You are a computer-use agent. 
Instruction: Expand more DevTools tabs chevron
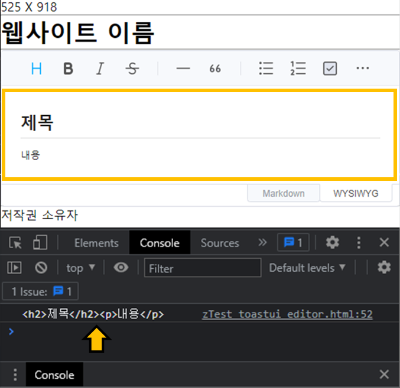click(263, 242)
